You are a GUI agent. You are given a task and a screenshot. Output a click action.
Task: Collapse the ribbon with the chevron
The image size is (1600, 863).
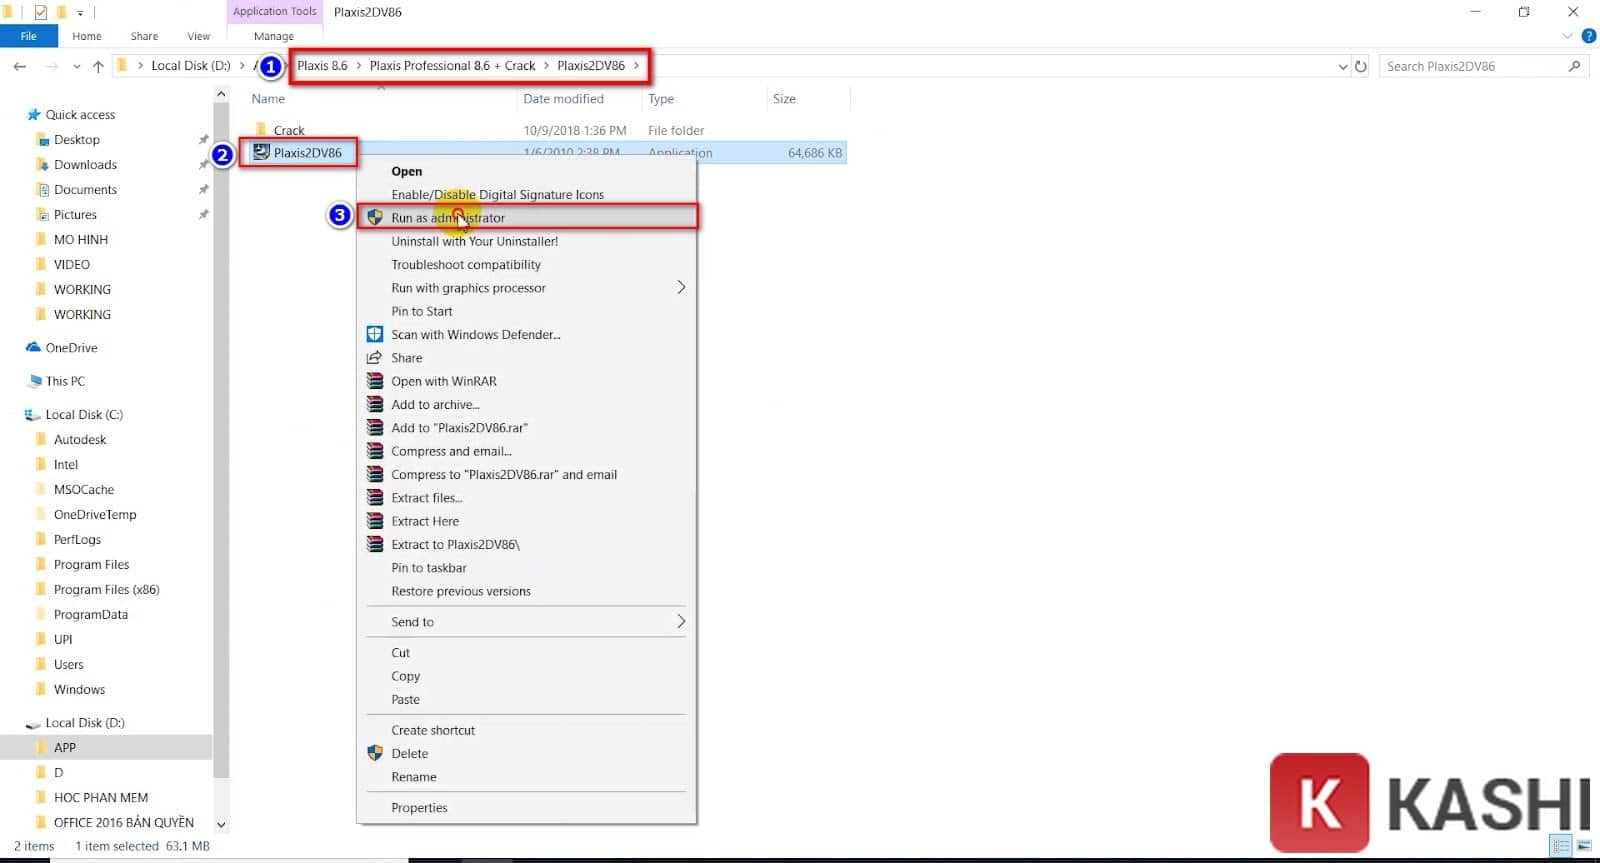[x=1567, y=36]
